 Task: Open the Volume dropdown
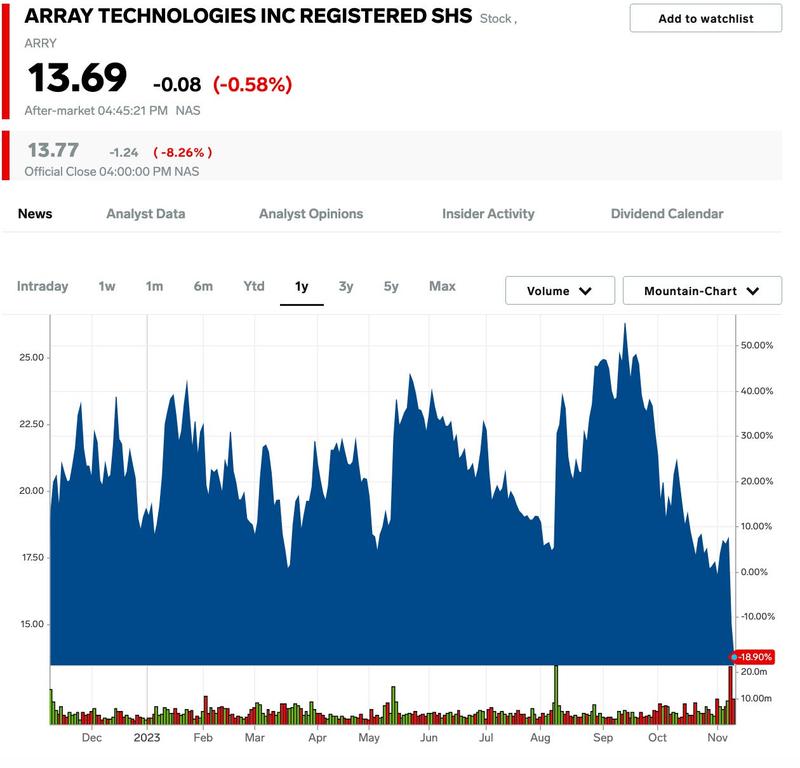(560, 291)
